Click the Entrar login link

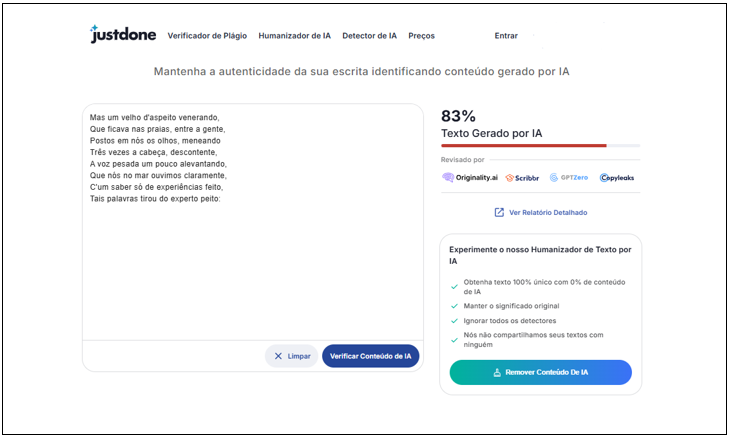(506, 36)
